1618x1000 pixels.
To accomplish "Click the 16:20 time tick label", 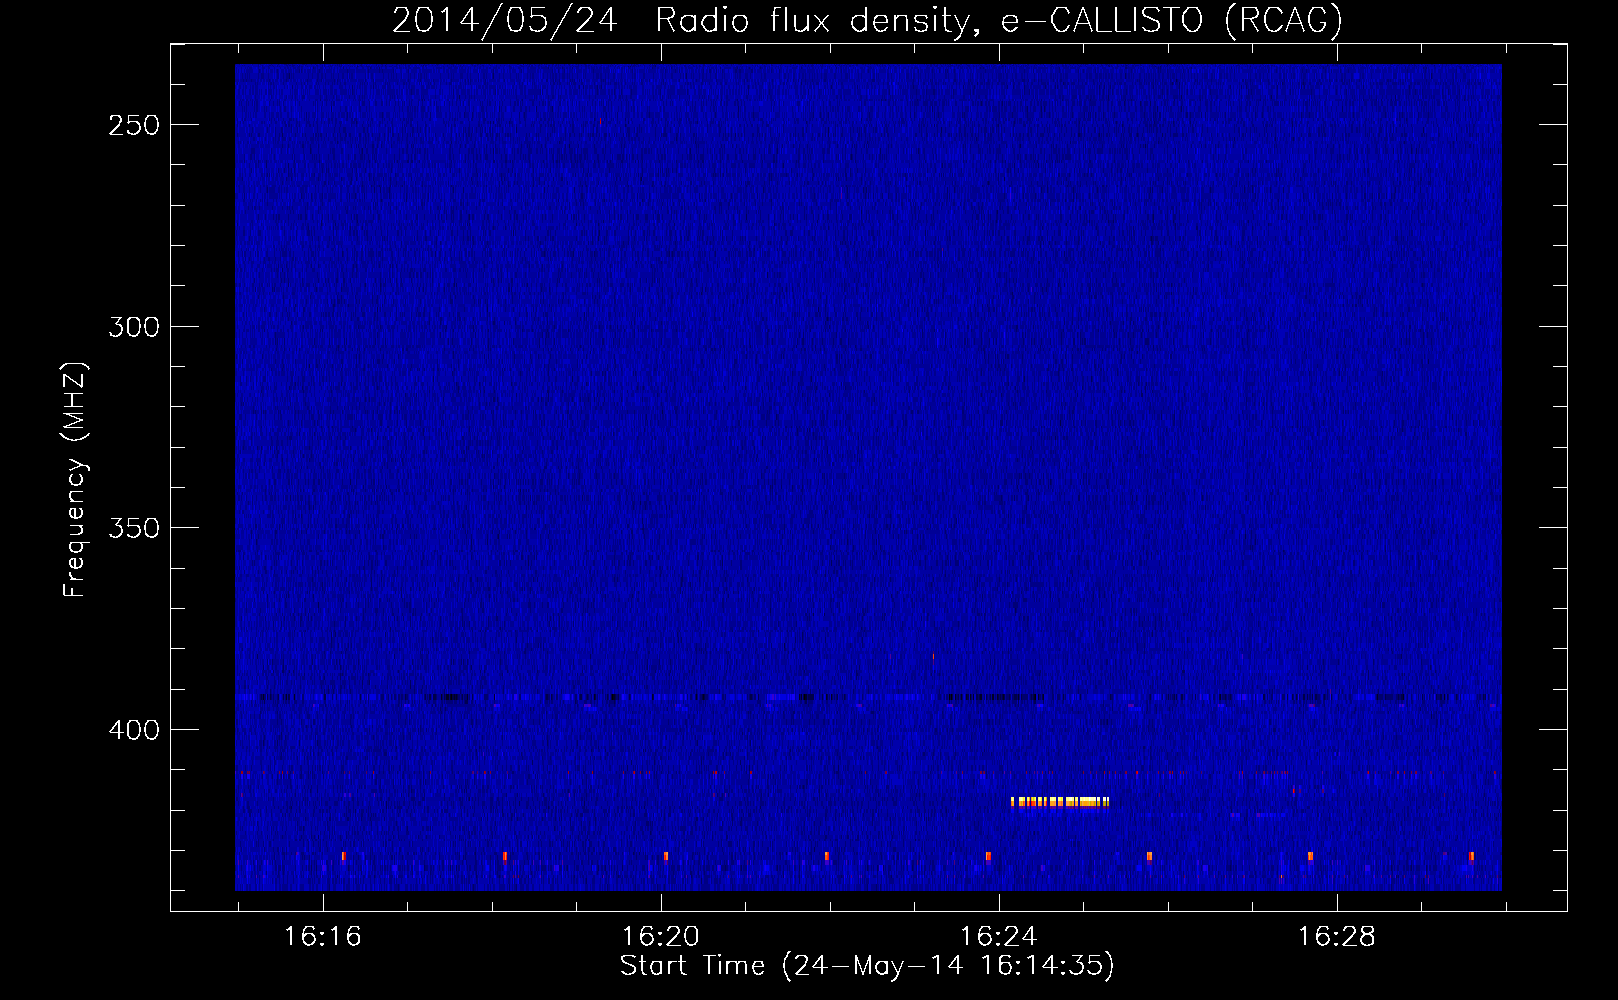I will click(661, 937).
